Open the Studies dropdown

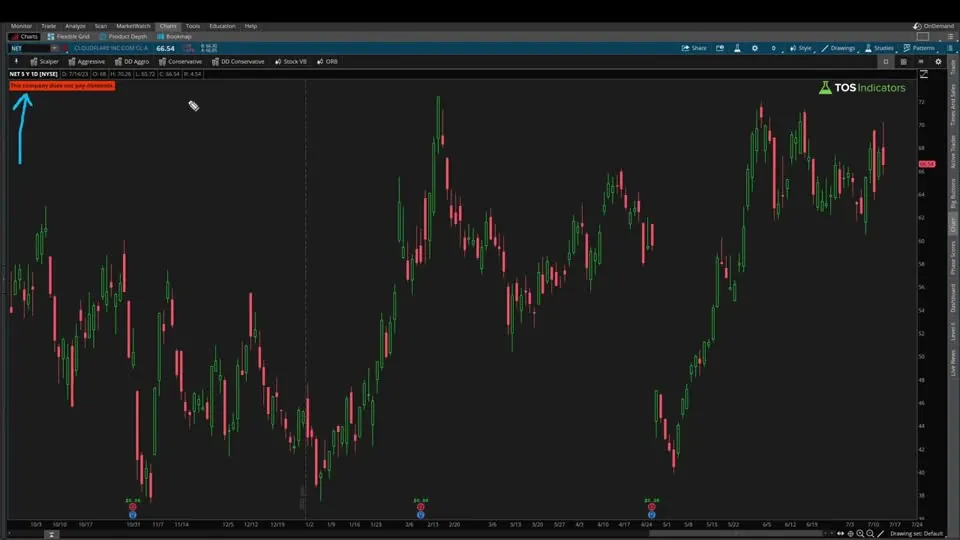coord(879,48)
